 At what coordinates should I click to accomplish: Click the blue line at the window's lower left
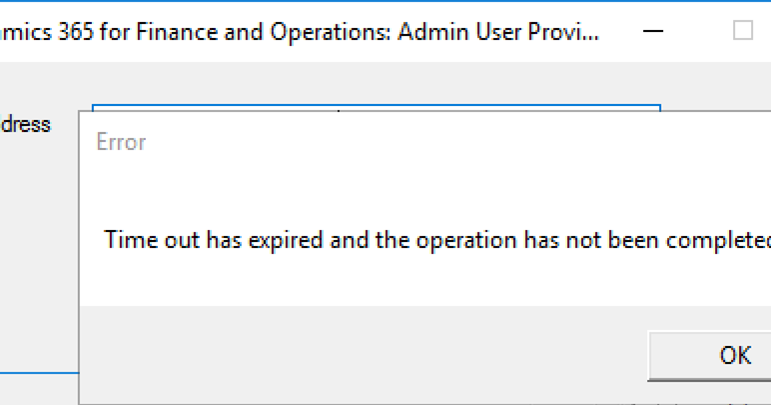pos(39,373)
